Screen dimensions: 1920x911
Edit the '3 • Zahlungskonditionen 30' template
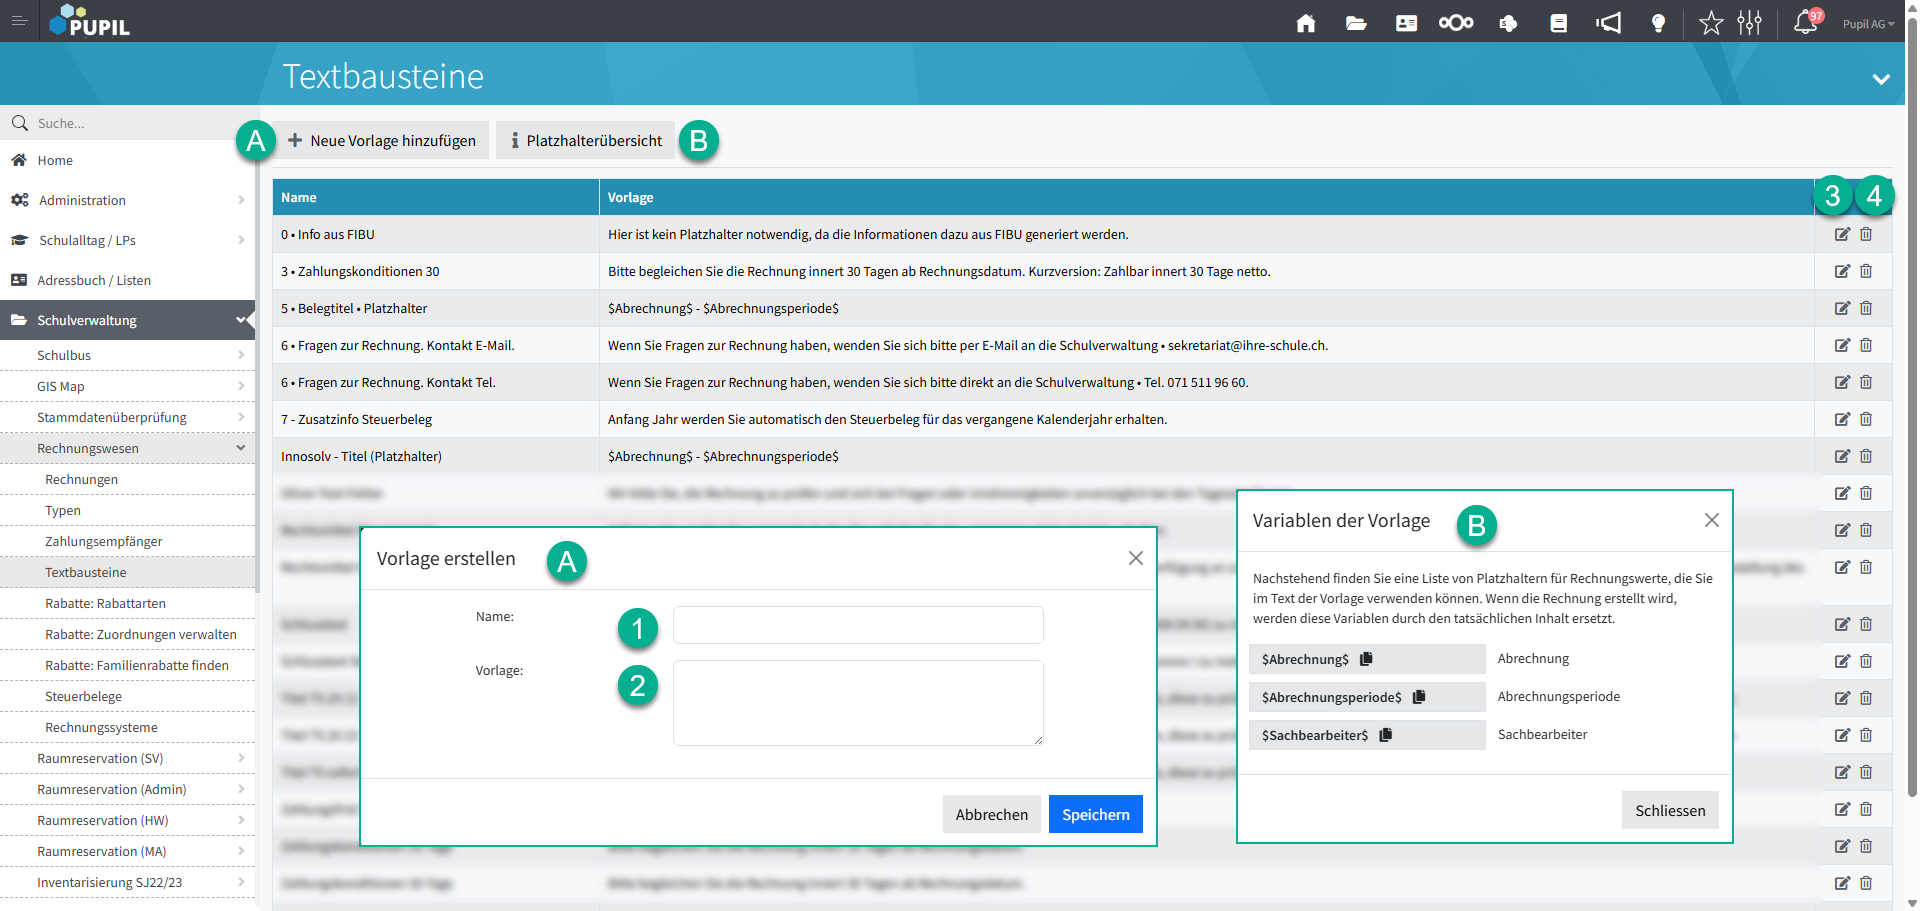tap(1842, 271)
